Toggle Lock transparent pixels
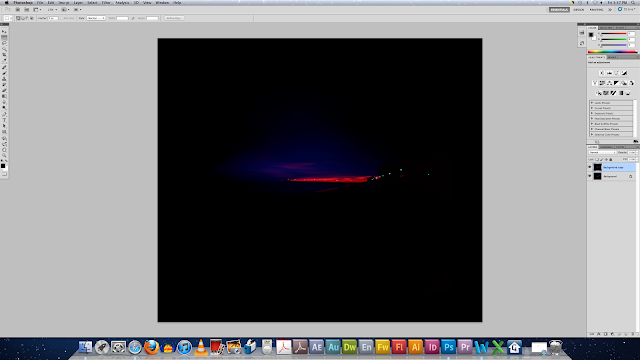This screenshot has height=360, width=640. (597, 160)
